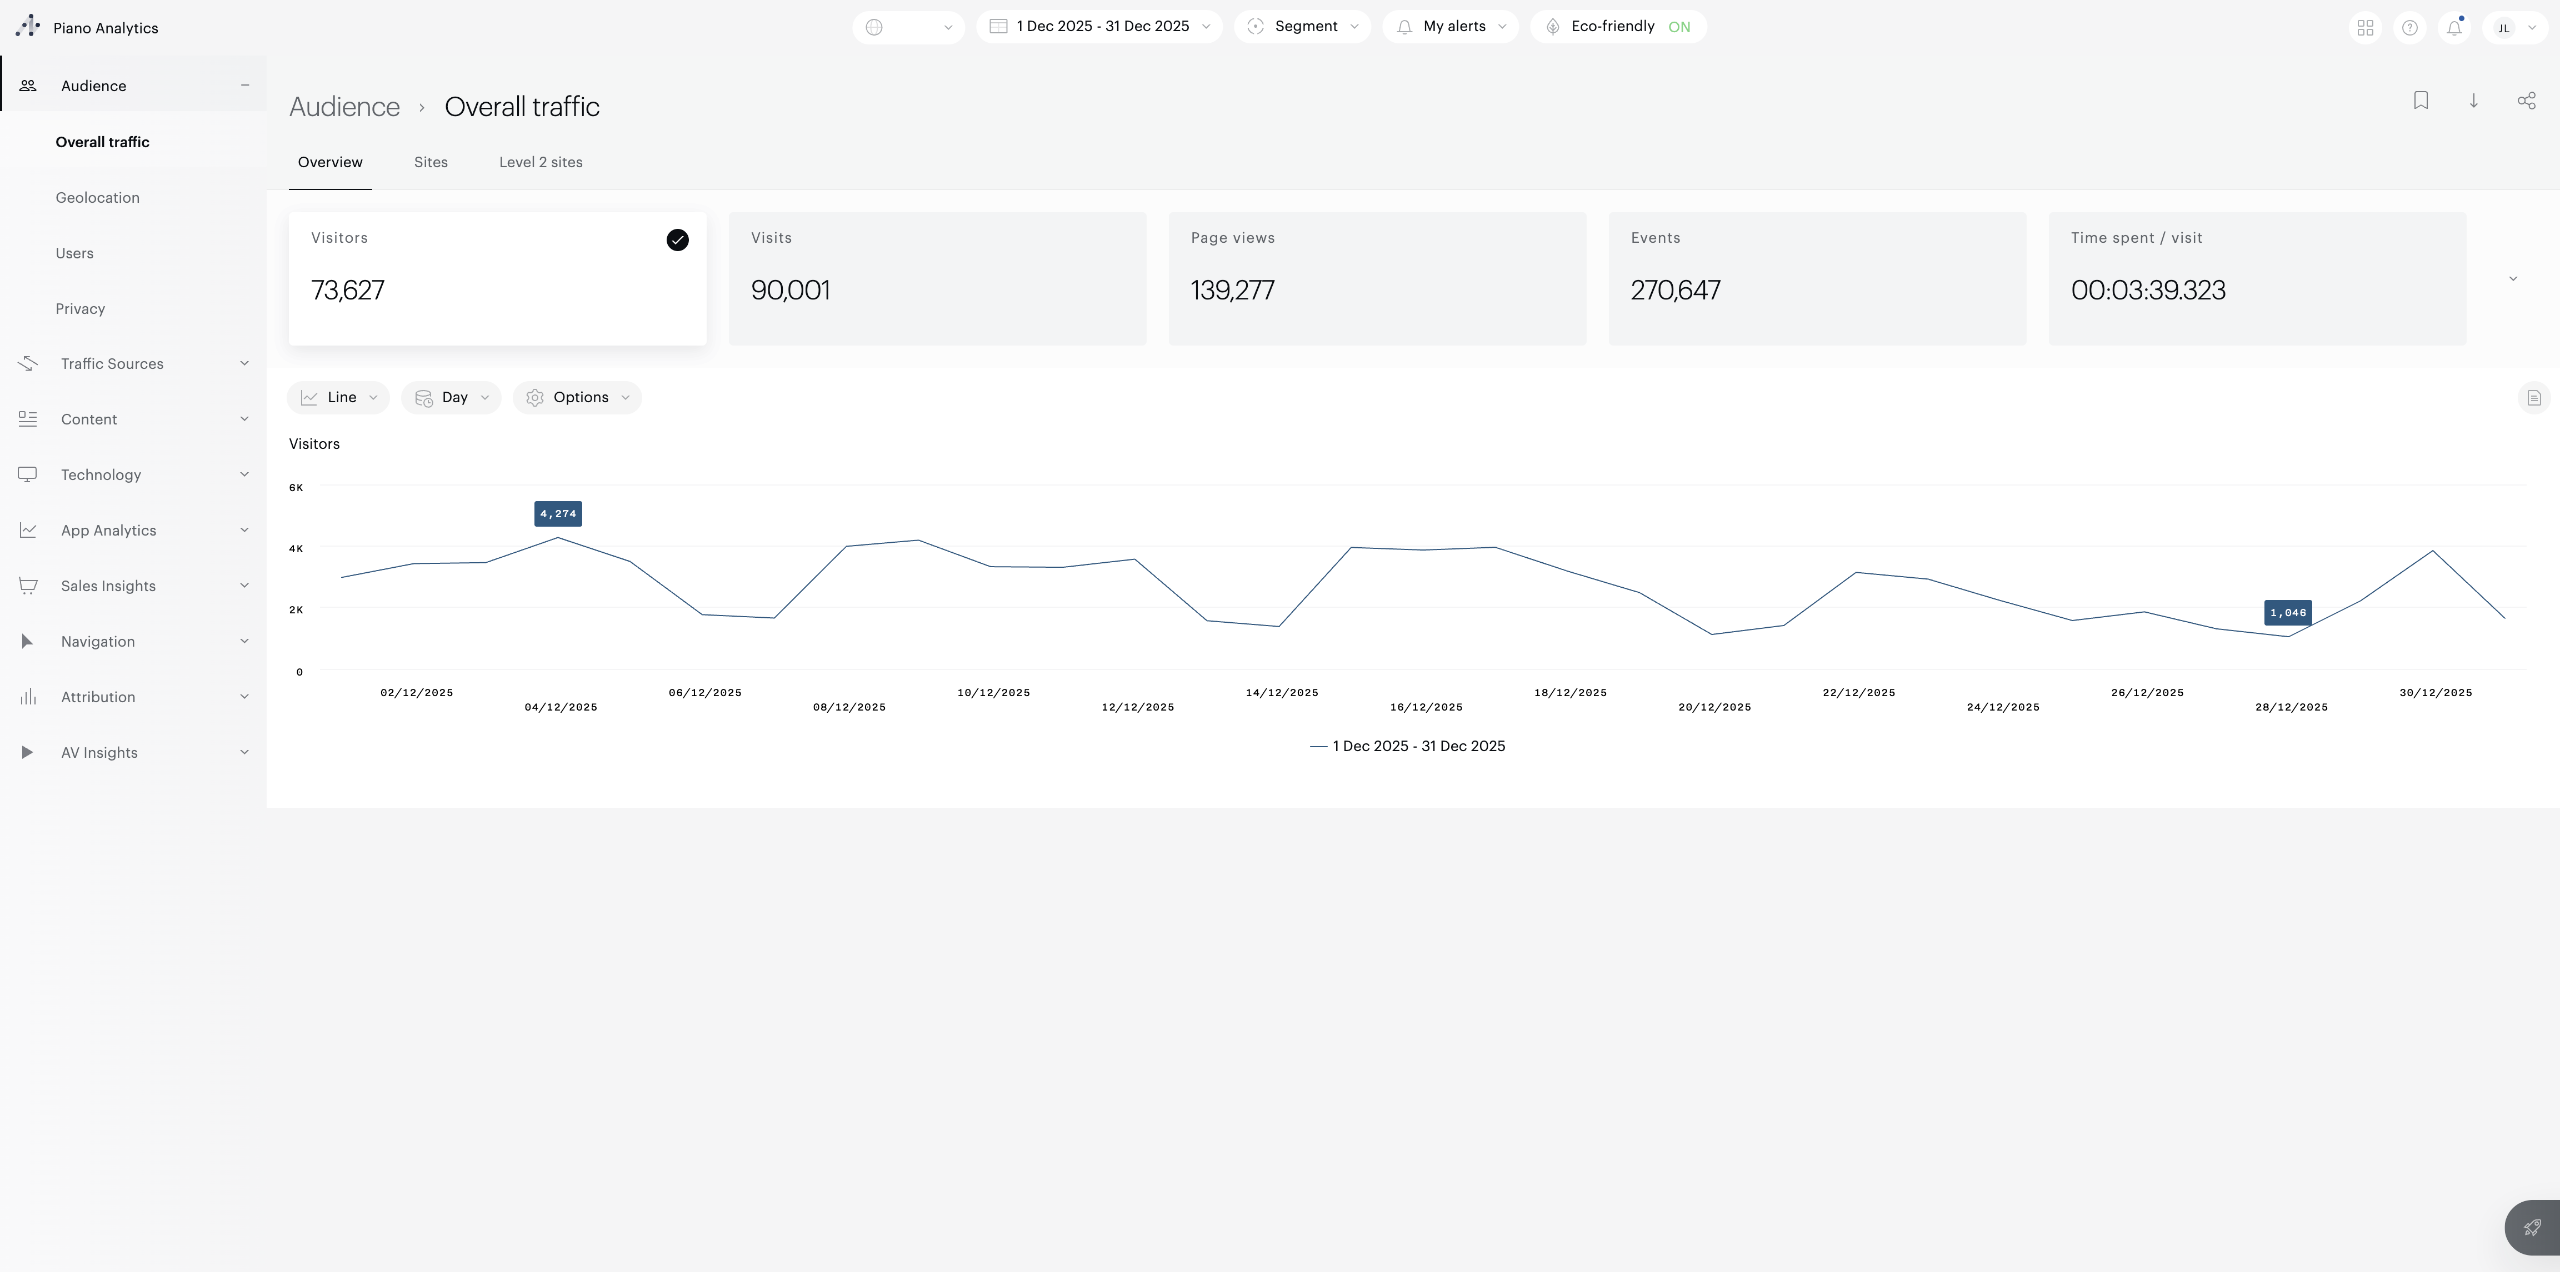Click the 1 Dec - 31 Dec legend entry
2560x1272 pixels.
coord(1408,746)
